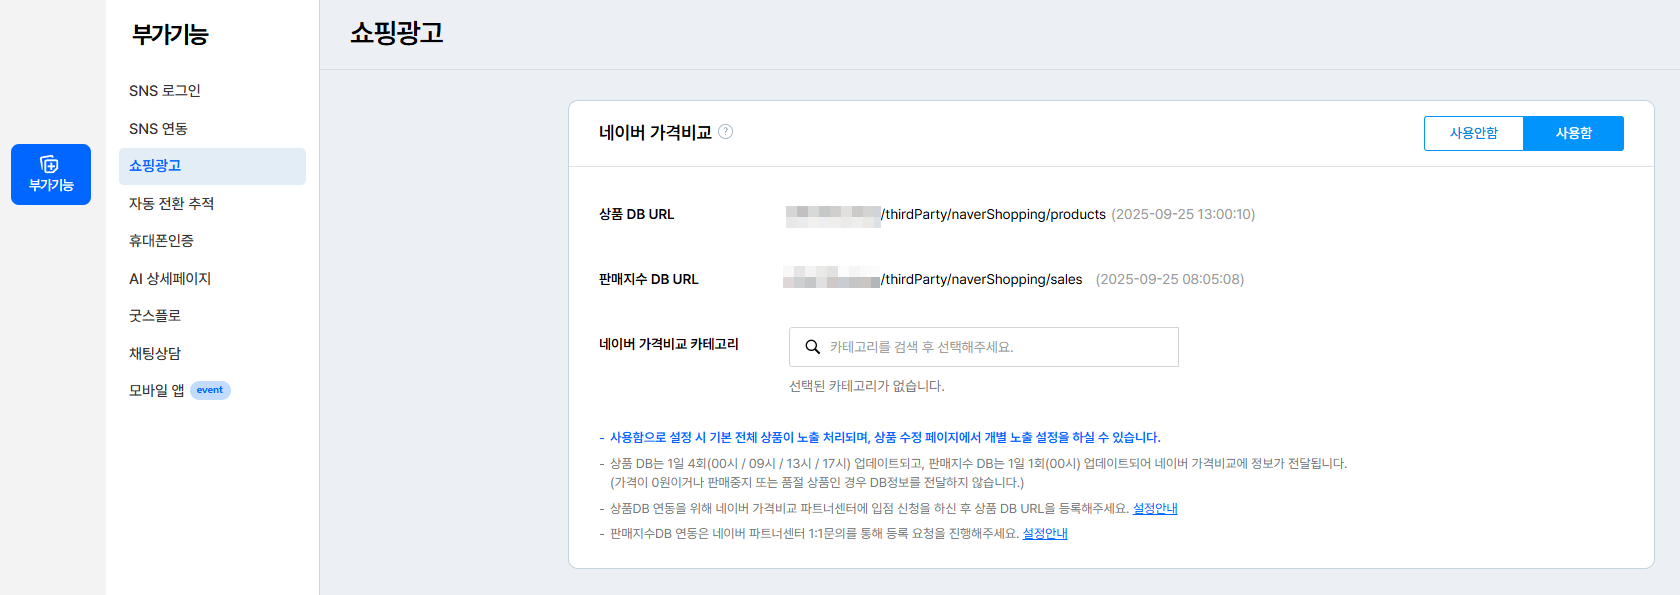This screenshot has height=595, width=1680.
Task: Open 설정안내 link for 상품DB 연동
Action: pos(1155,509)
